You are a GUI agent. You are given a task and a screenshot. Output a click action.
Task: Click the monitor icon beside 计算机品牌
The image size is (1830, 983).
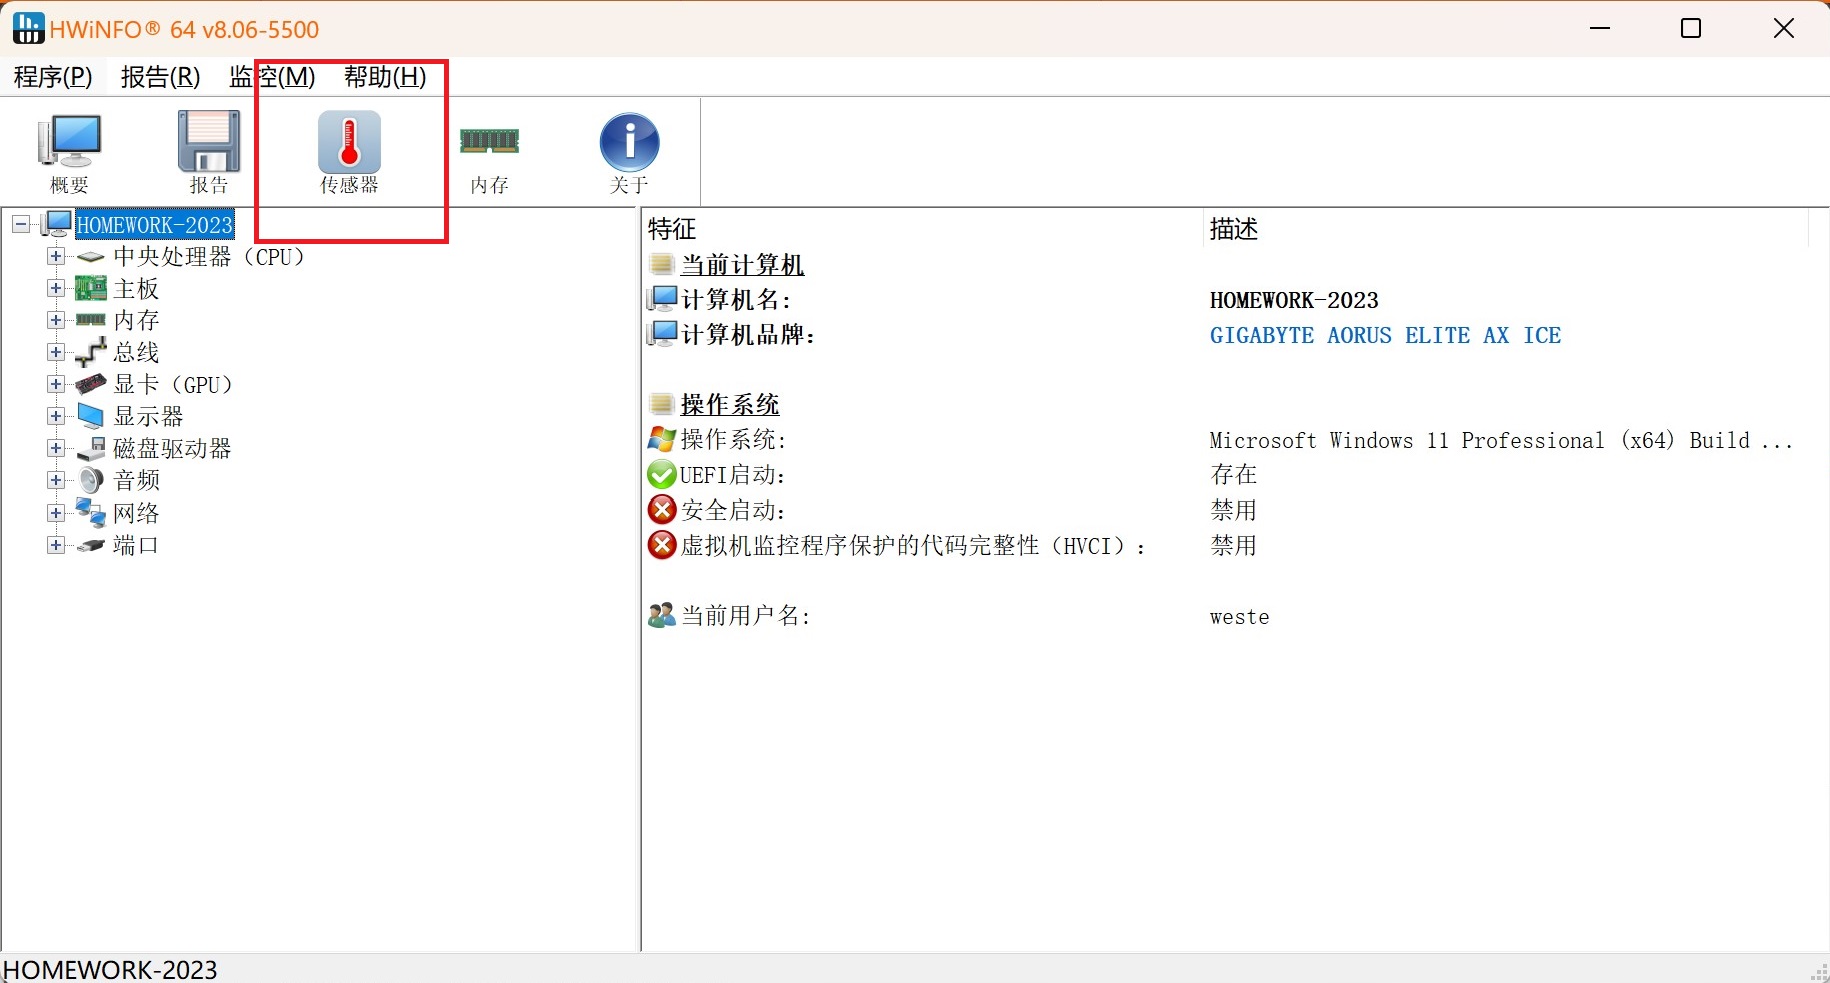(x=661, y=334)
